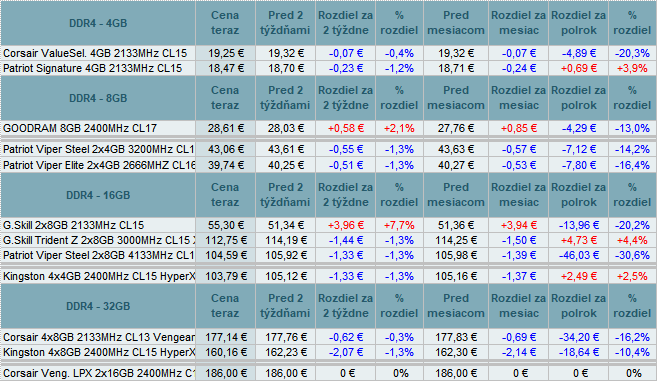This screenshot has height=381, width=657.
Task: Click GOODRAM 8GB 2400MHz CL17 product name
Action: (x=80, y=128)
